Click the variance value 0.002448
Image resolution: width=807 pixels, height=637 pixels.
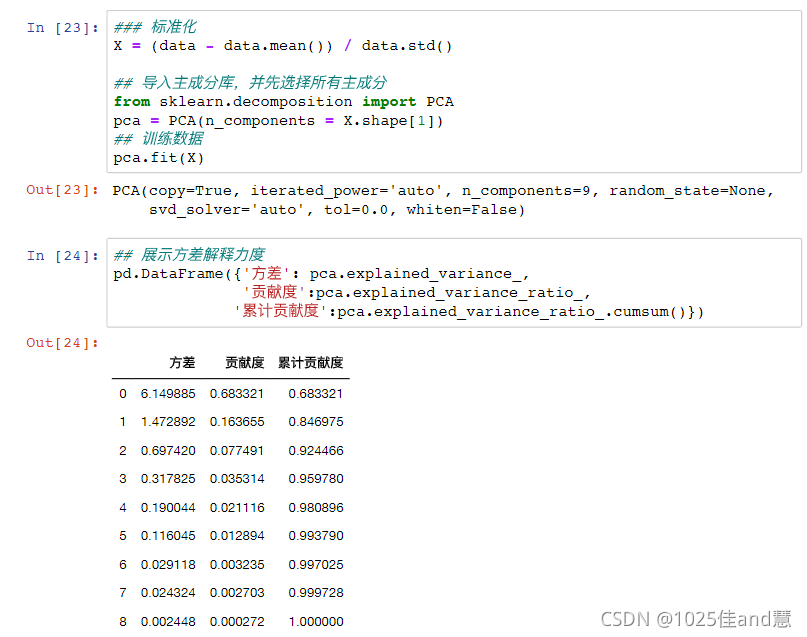point(168,622)
